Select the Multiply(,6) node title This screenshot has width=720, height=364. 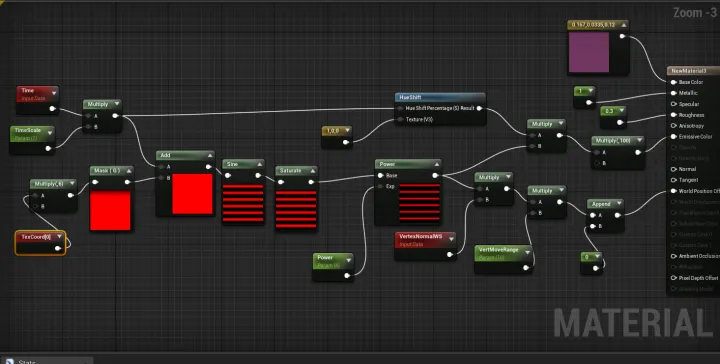pos(49,184)
